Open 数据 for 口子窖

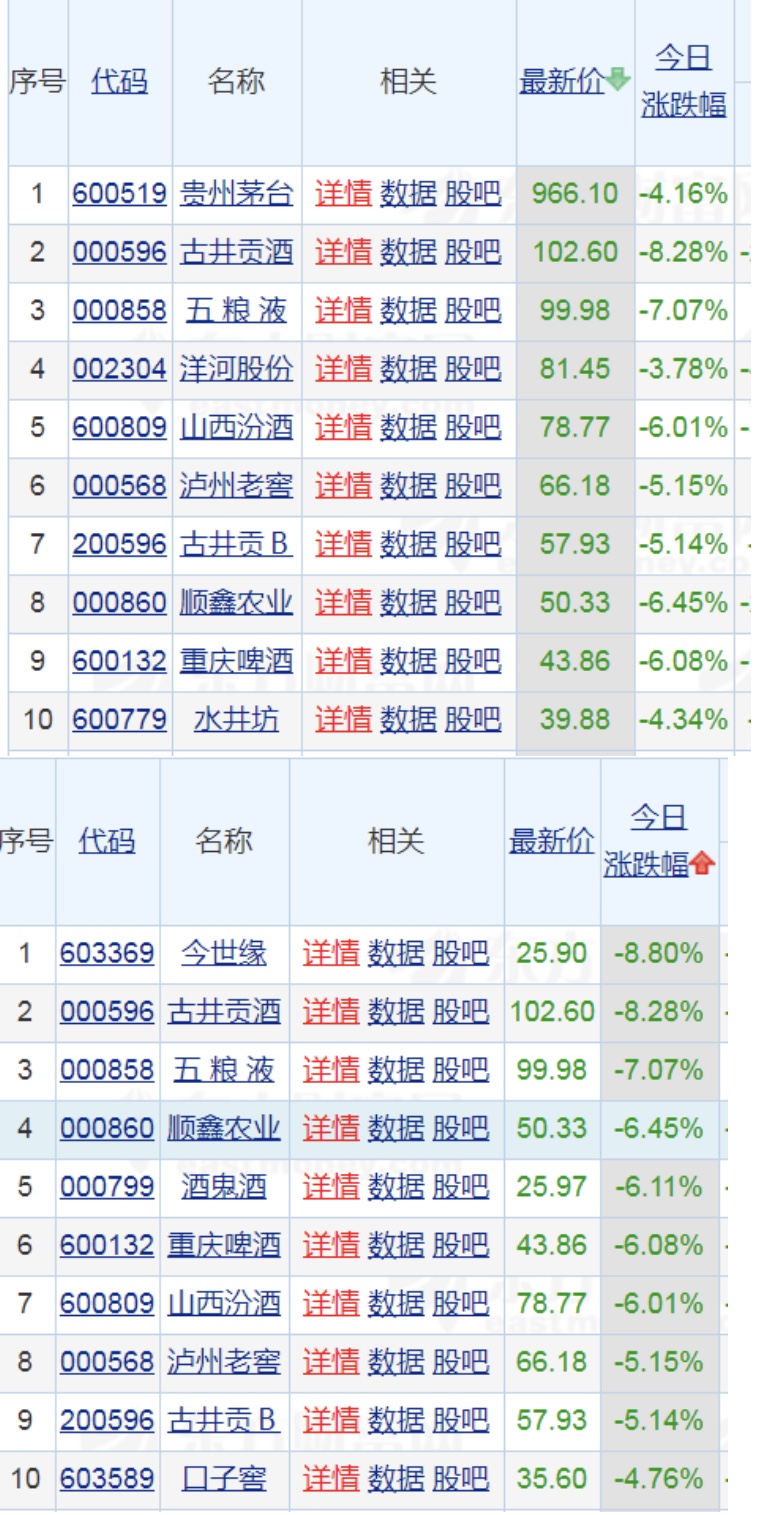pos(396,1478)
